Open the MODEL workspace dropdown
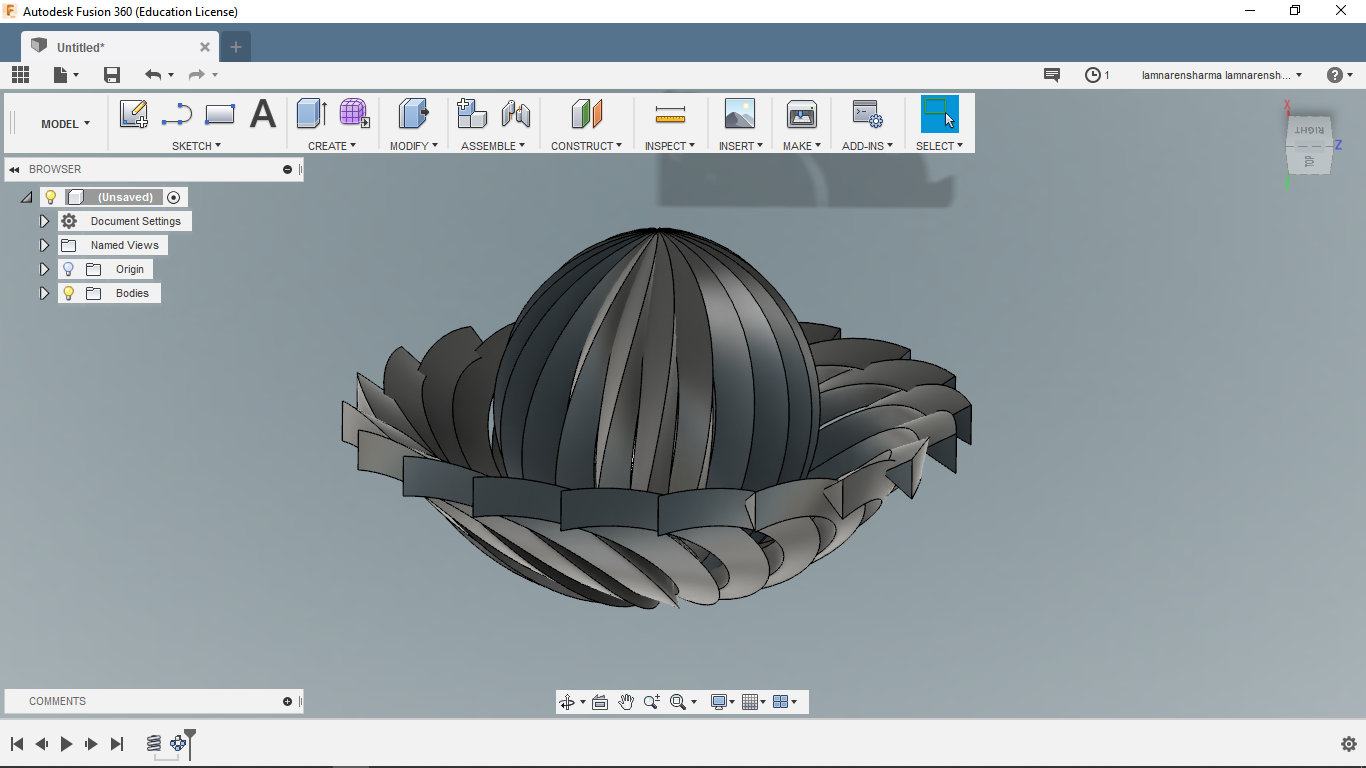Image resolution: width=1366 pixels, height=768 pixels. [x=65, y=124]
